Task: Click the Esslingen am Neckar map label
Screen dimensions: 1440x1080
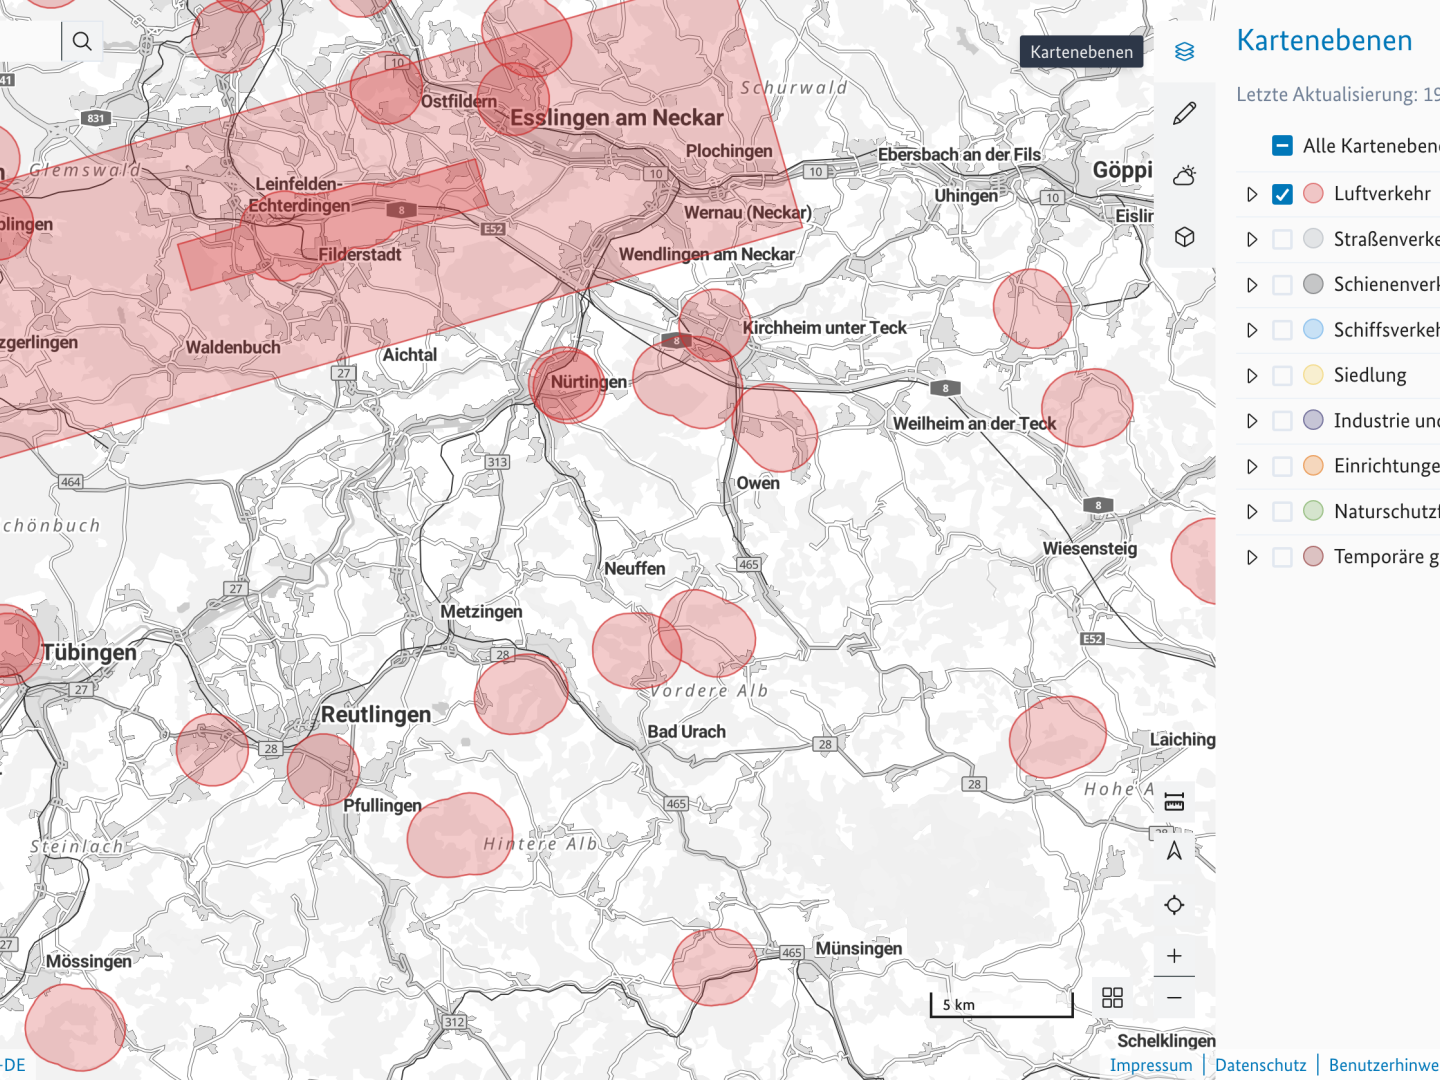Action: click(616, 118)
